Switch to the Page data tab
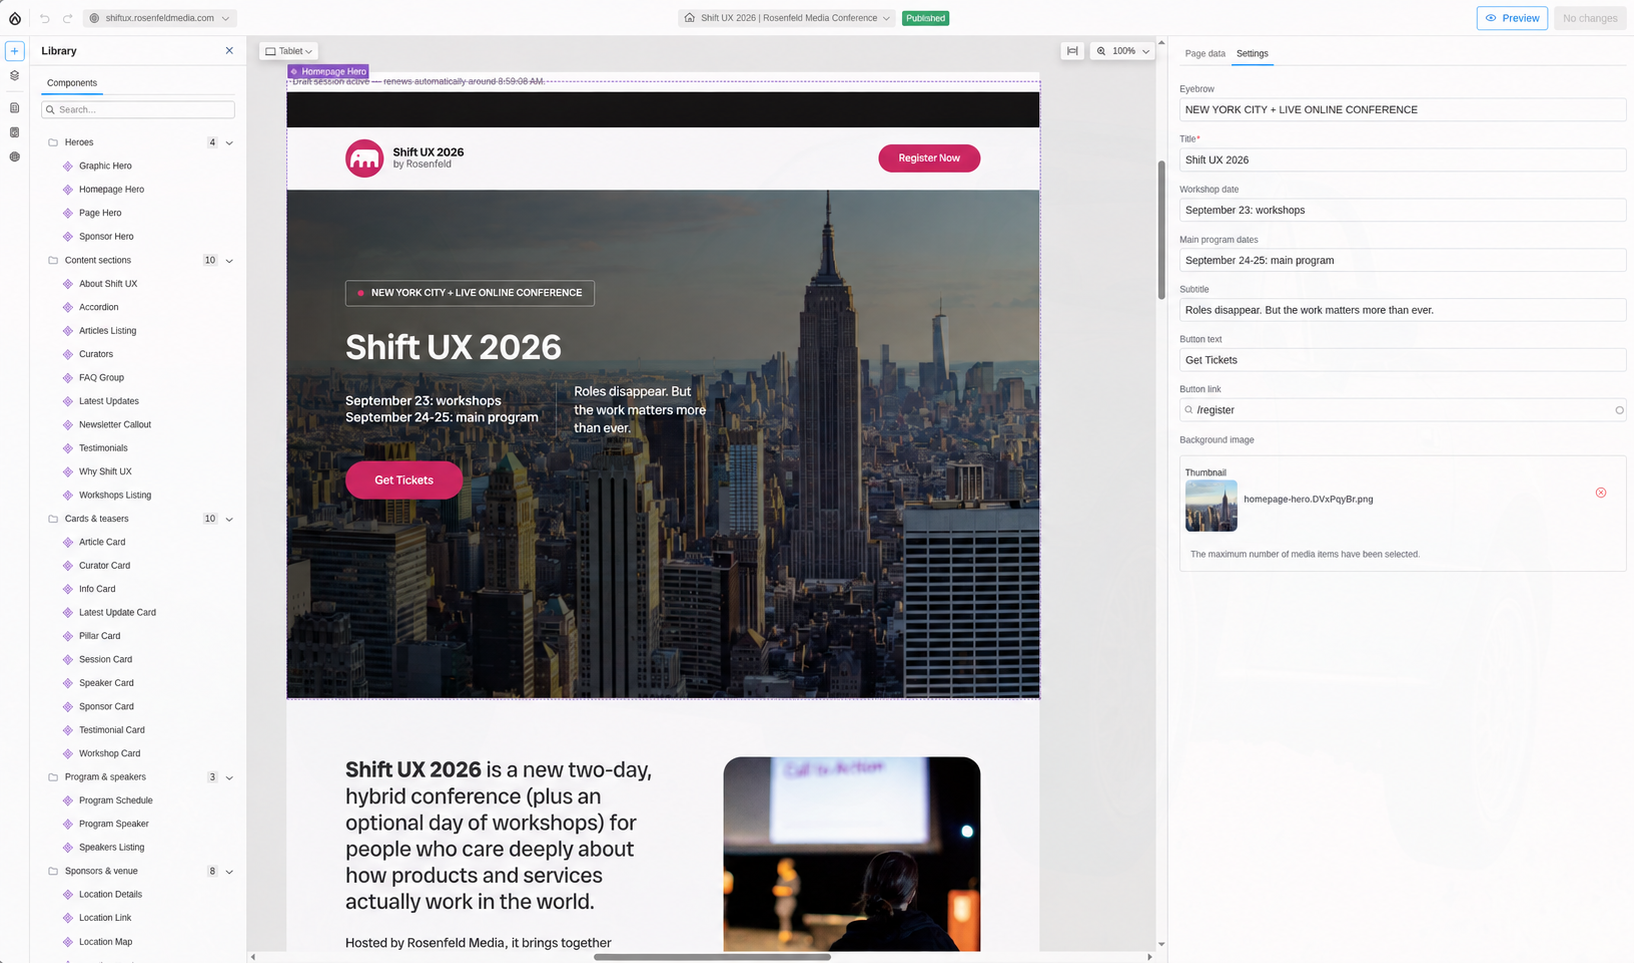 [1205, 54]
